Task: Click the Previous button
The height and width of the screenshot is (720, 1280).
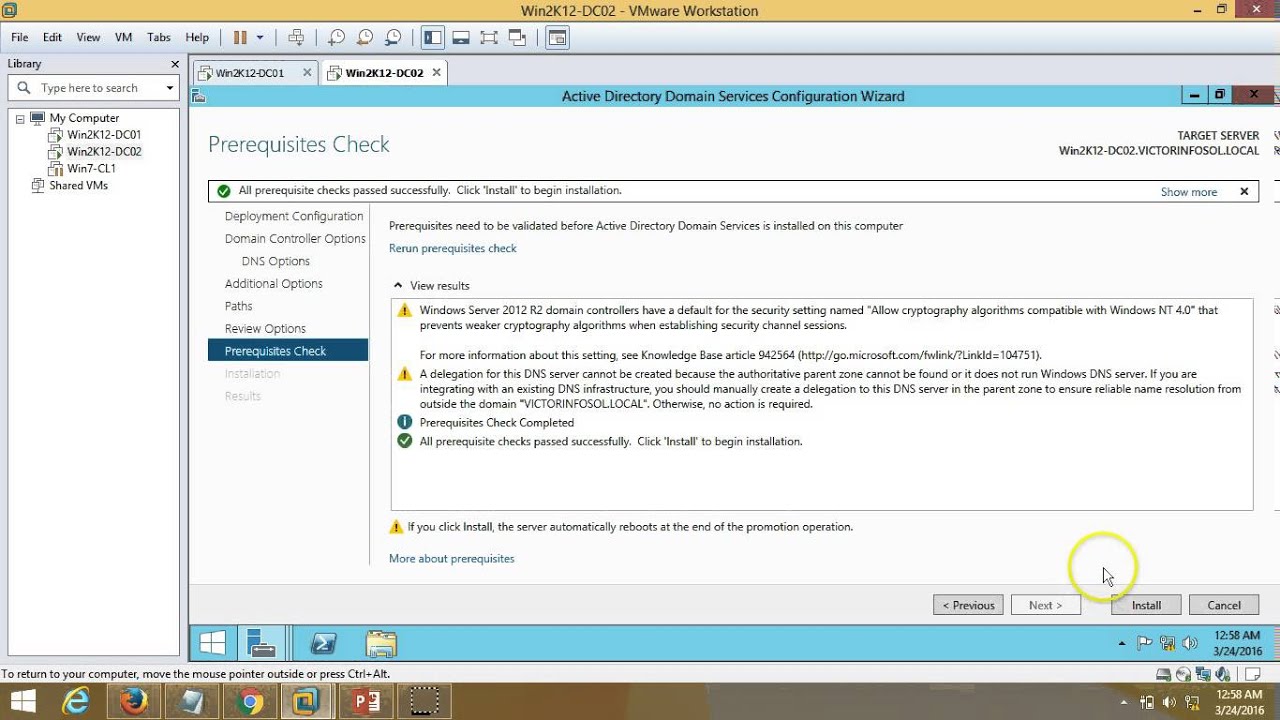Action: [968, 605]
